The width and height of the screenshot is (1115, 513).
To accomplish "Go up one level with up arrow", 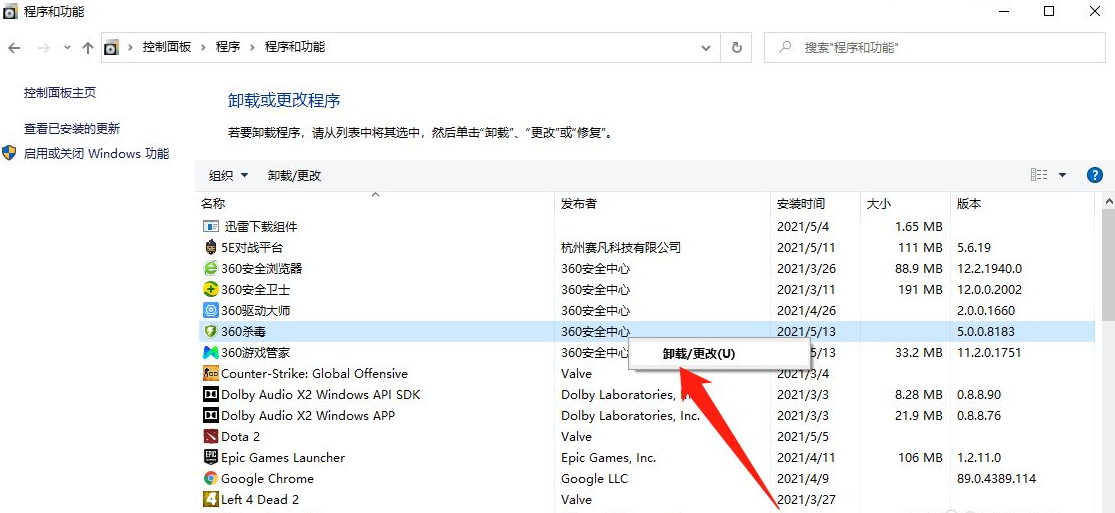I will pos(87,48).
